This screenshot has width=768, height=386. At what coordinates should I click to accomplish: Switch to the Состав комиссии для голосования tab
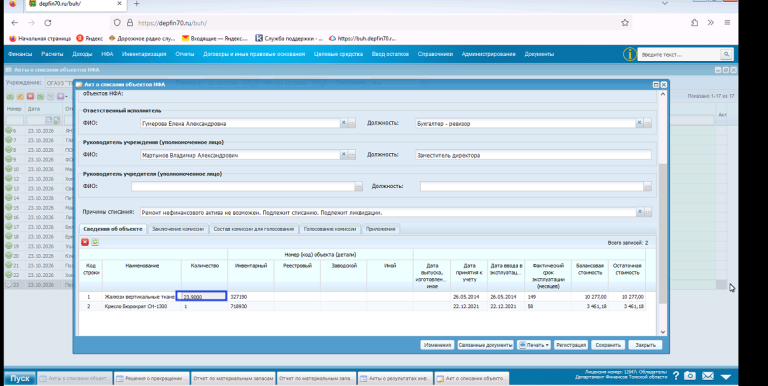[254, 229]
